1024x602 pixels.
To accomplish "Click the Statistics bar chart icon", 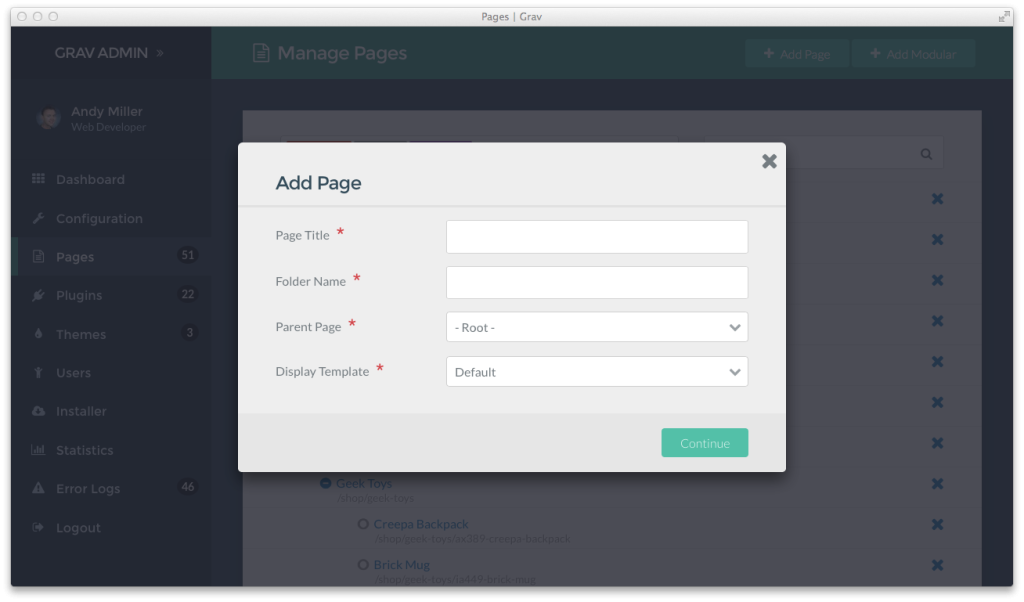I will pos(39,449).
